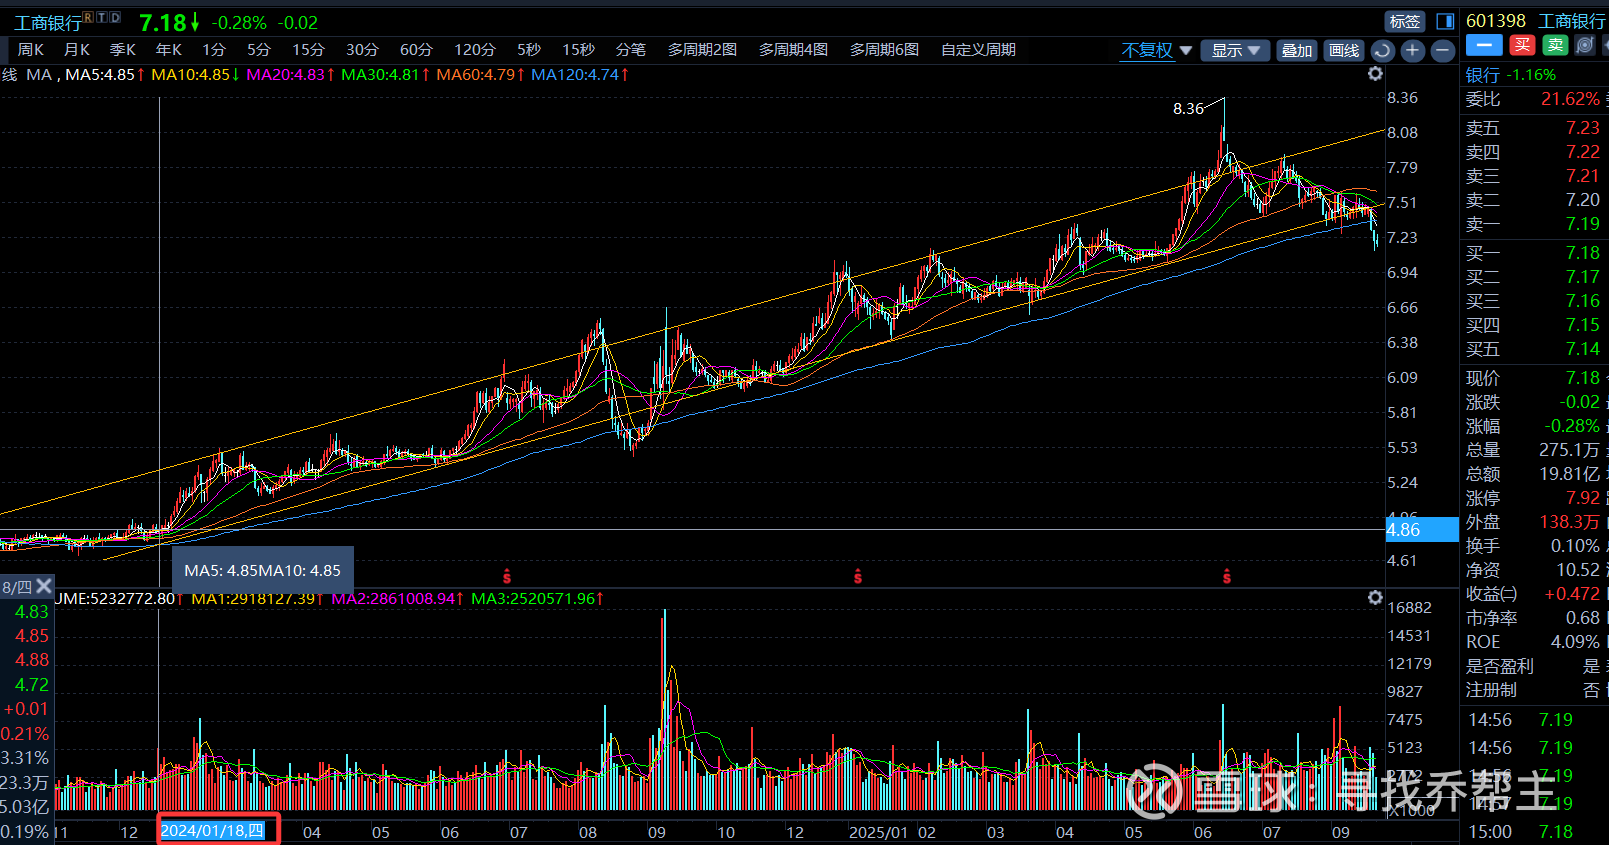Image resolution: width=1609 pixels, height=845 pixels.
Task: Toggle the side panel layout icon
Action: (1445, 21)
